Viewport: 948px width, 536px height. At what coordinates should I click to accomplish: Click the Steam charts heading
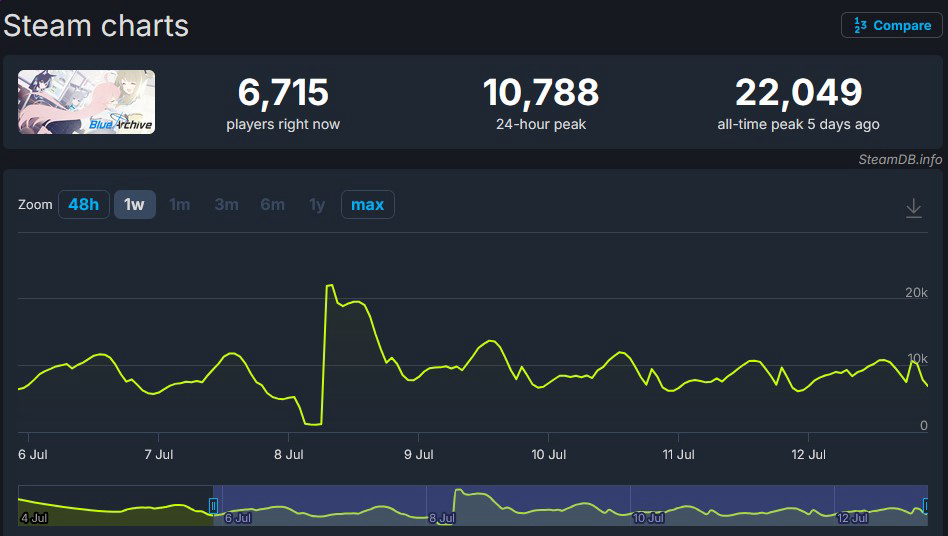[96, 26]
